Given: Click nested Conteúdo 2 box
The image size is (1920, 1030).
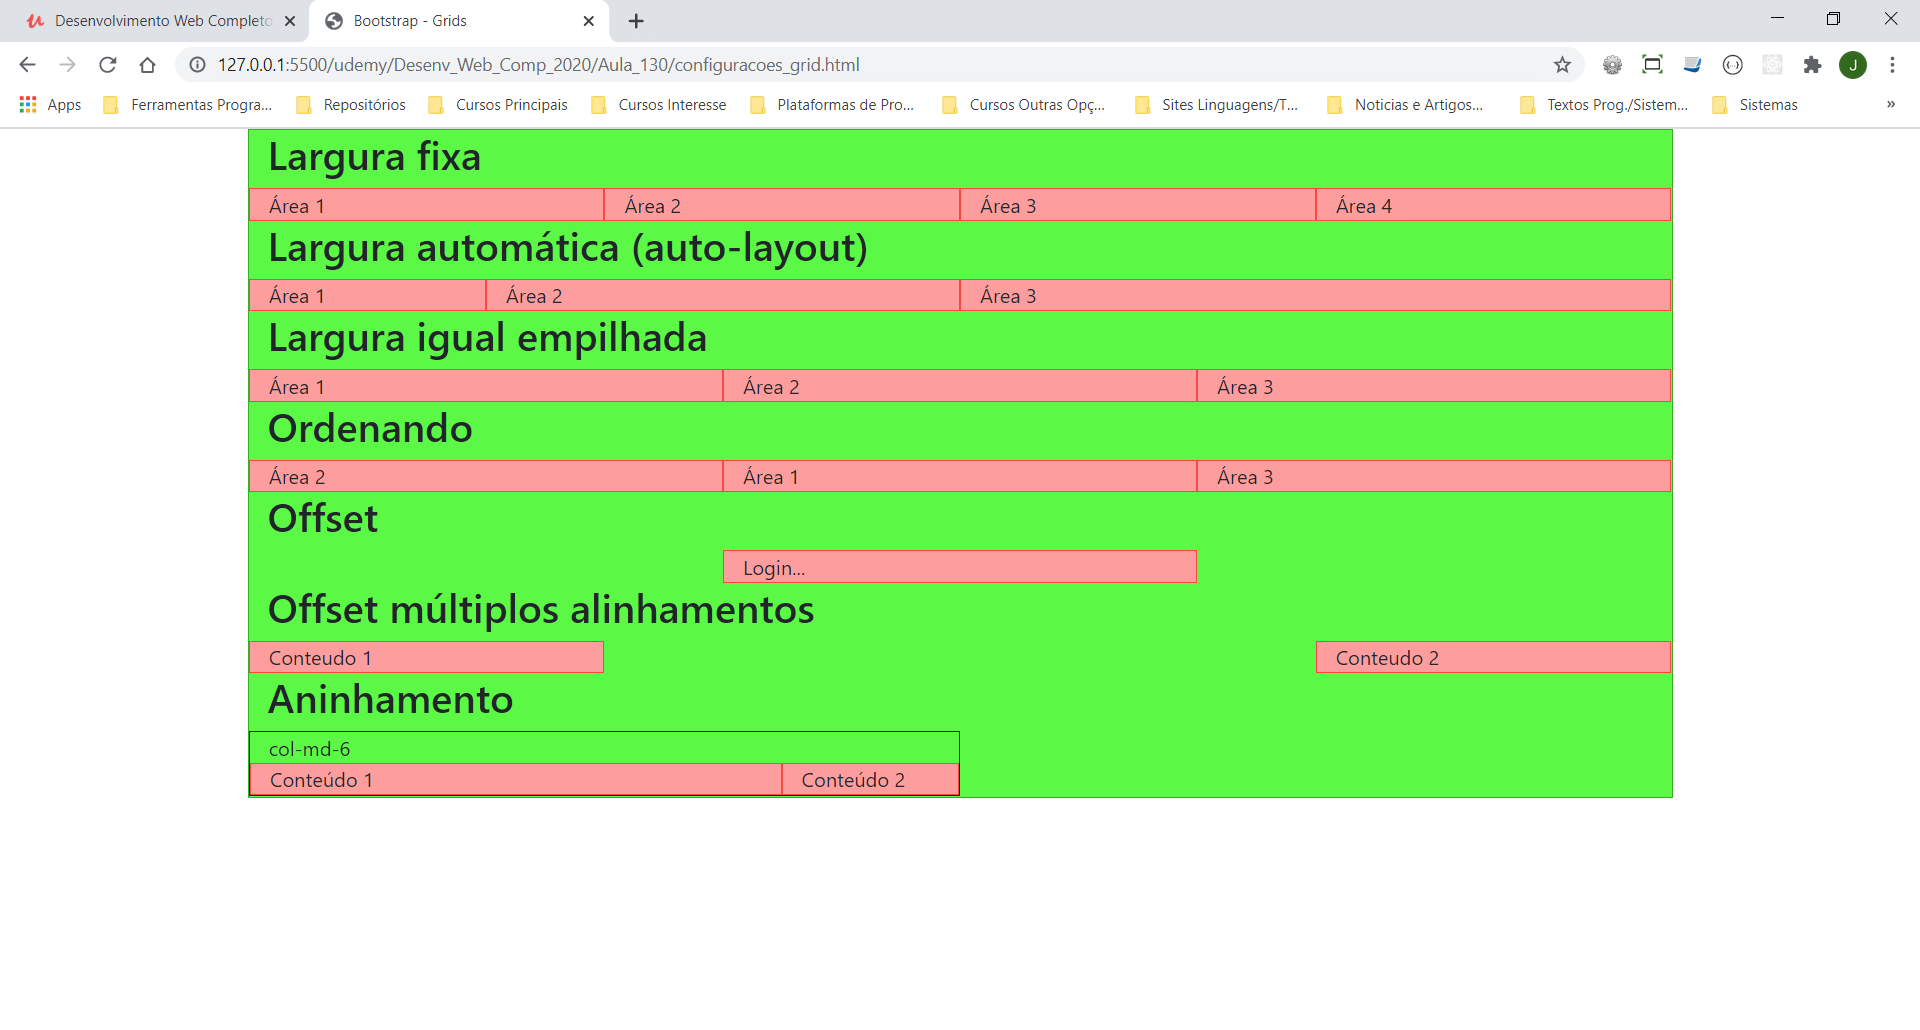Looking at the screenshot, I should tap(870, 780).
